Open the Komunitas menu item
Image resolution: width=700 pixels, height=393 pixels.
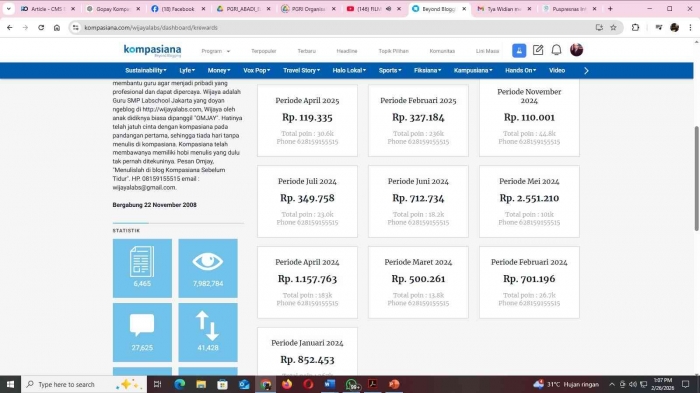[442, 51]
